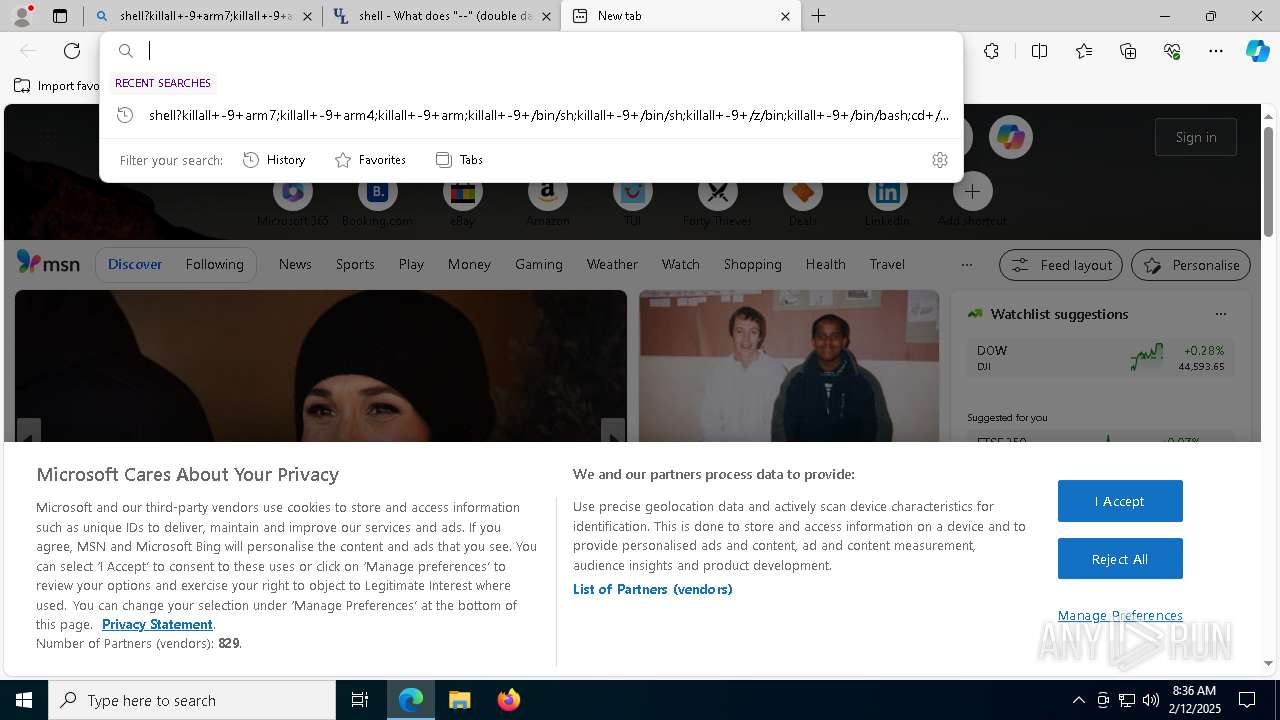The width and height of the screenshot is (1280, 720).
Task: Open File Explorer from taskbar
Action: point(459,700)
